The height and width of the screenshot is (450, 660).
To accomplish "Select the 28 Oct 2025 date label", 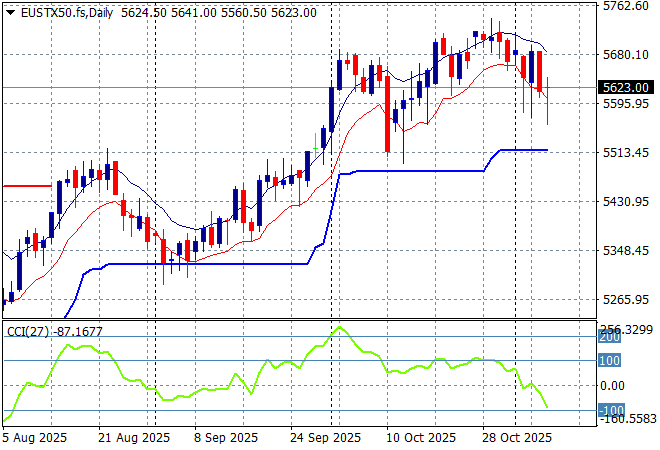I will click(515, 437).
